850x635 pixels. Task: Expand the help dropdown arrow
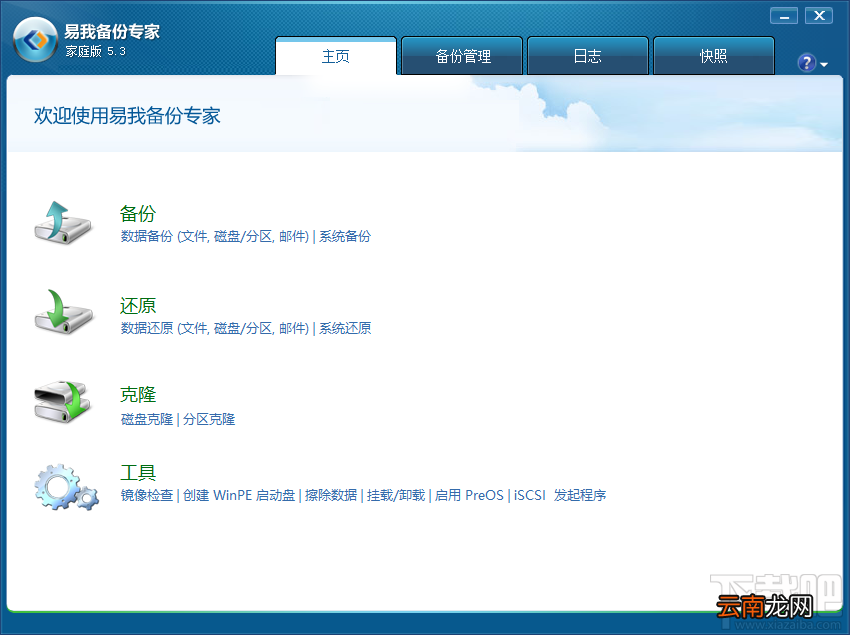[824, 65]
